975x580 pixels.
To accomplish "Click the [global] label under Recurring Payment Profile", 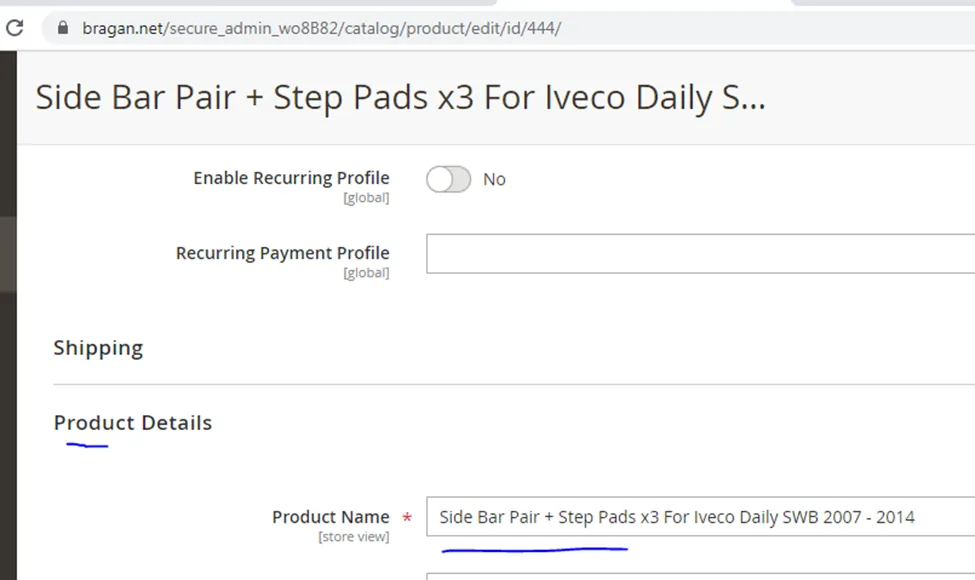I will (366, 273).
